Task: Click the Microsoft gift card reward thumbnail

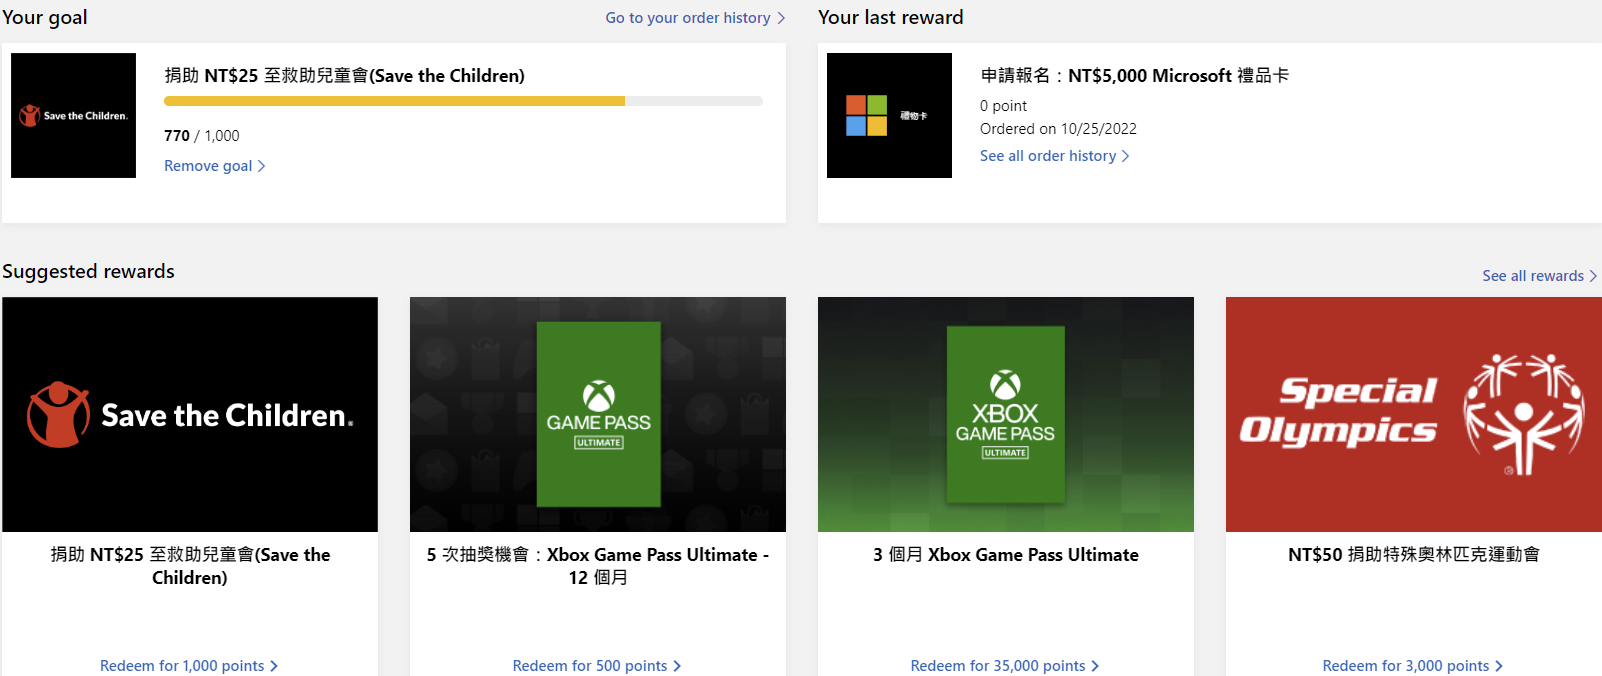Action: click(889, 115)
